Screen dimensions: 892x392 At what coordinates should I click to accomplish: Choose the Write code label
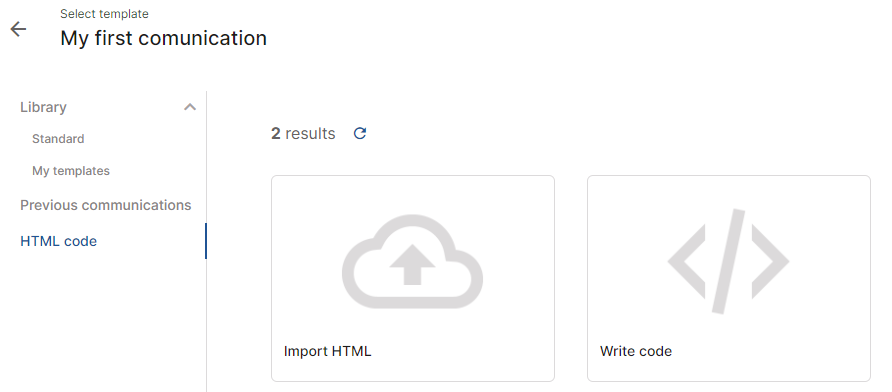[636, 351]
